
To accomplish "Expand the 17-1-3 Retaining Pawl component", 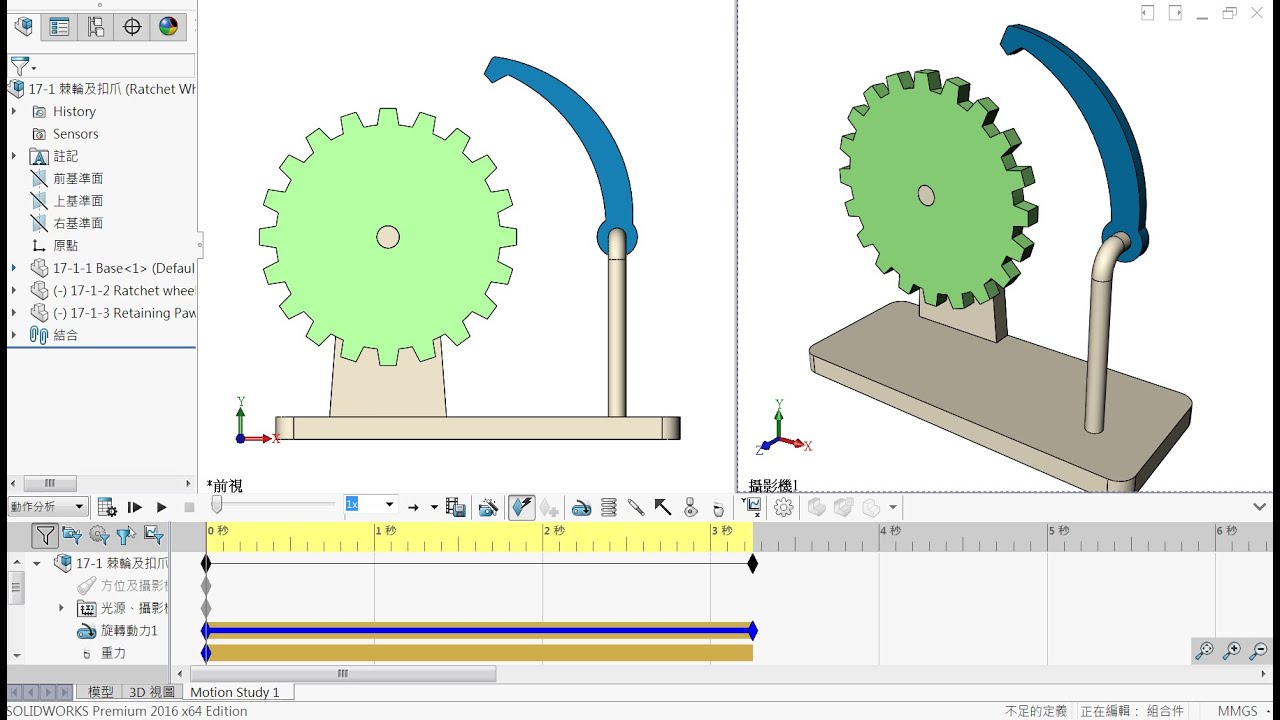I will pos(14,313).
